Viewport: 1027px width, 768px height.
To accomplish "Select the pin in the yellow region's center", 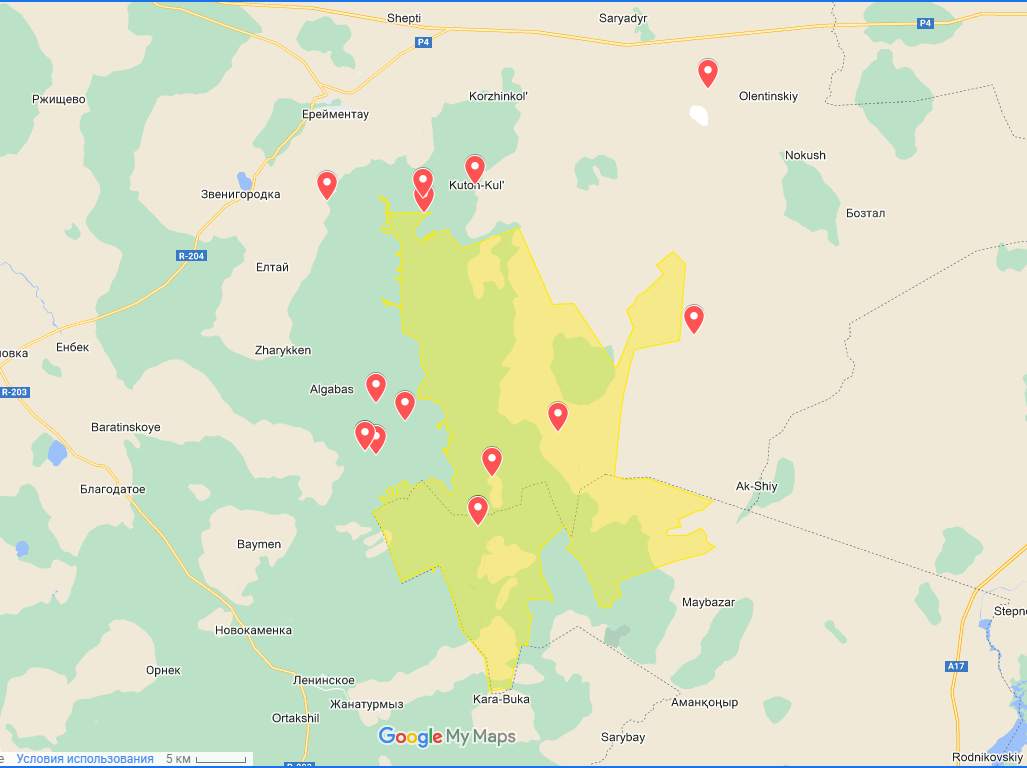I will (x=492, y=462).
